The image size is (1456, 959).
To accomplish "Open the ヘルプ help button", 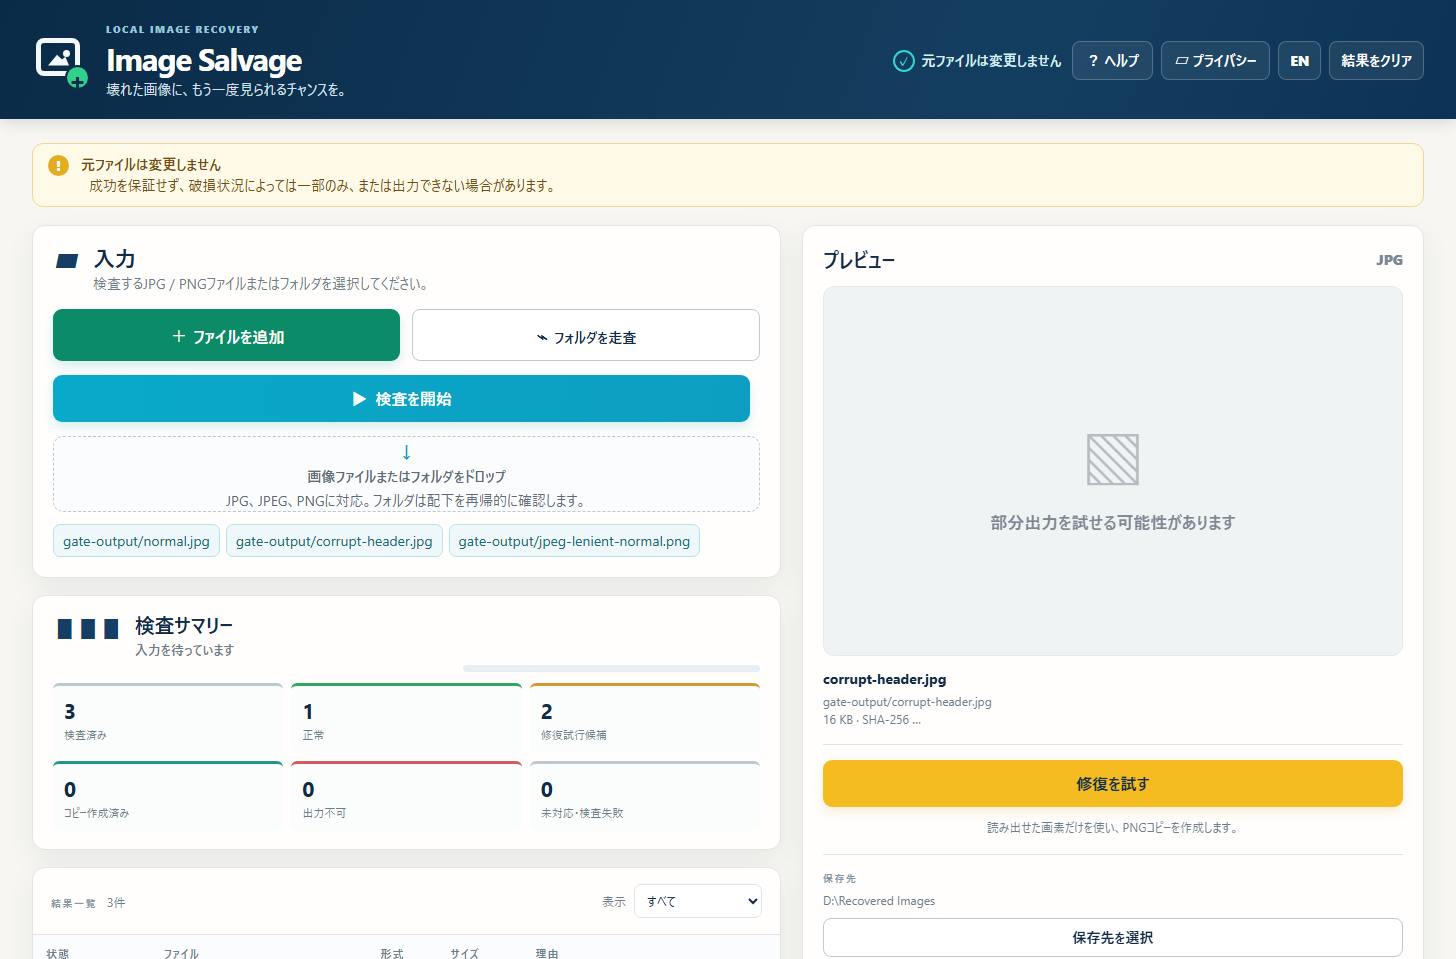I will click(x=1112, y=61).
